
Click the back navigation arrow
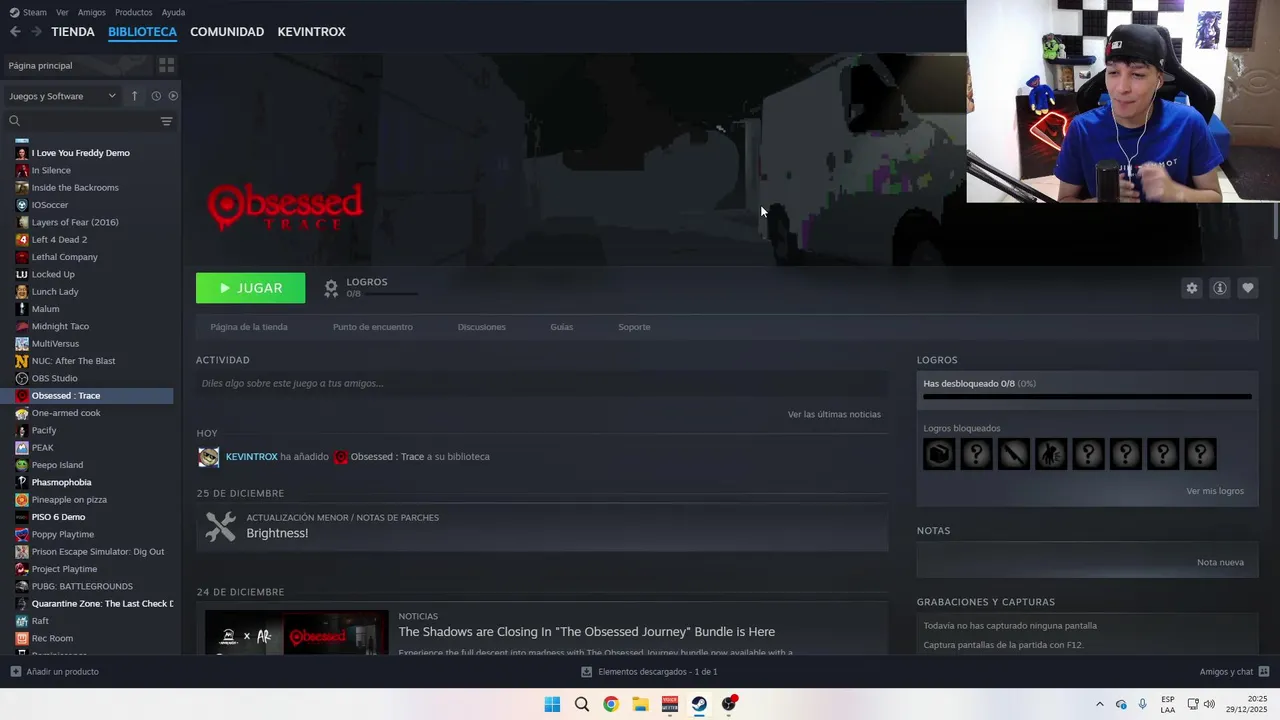point(15,32)
